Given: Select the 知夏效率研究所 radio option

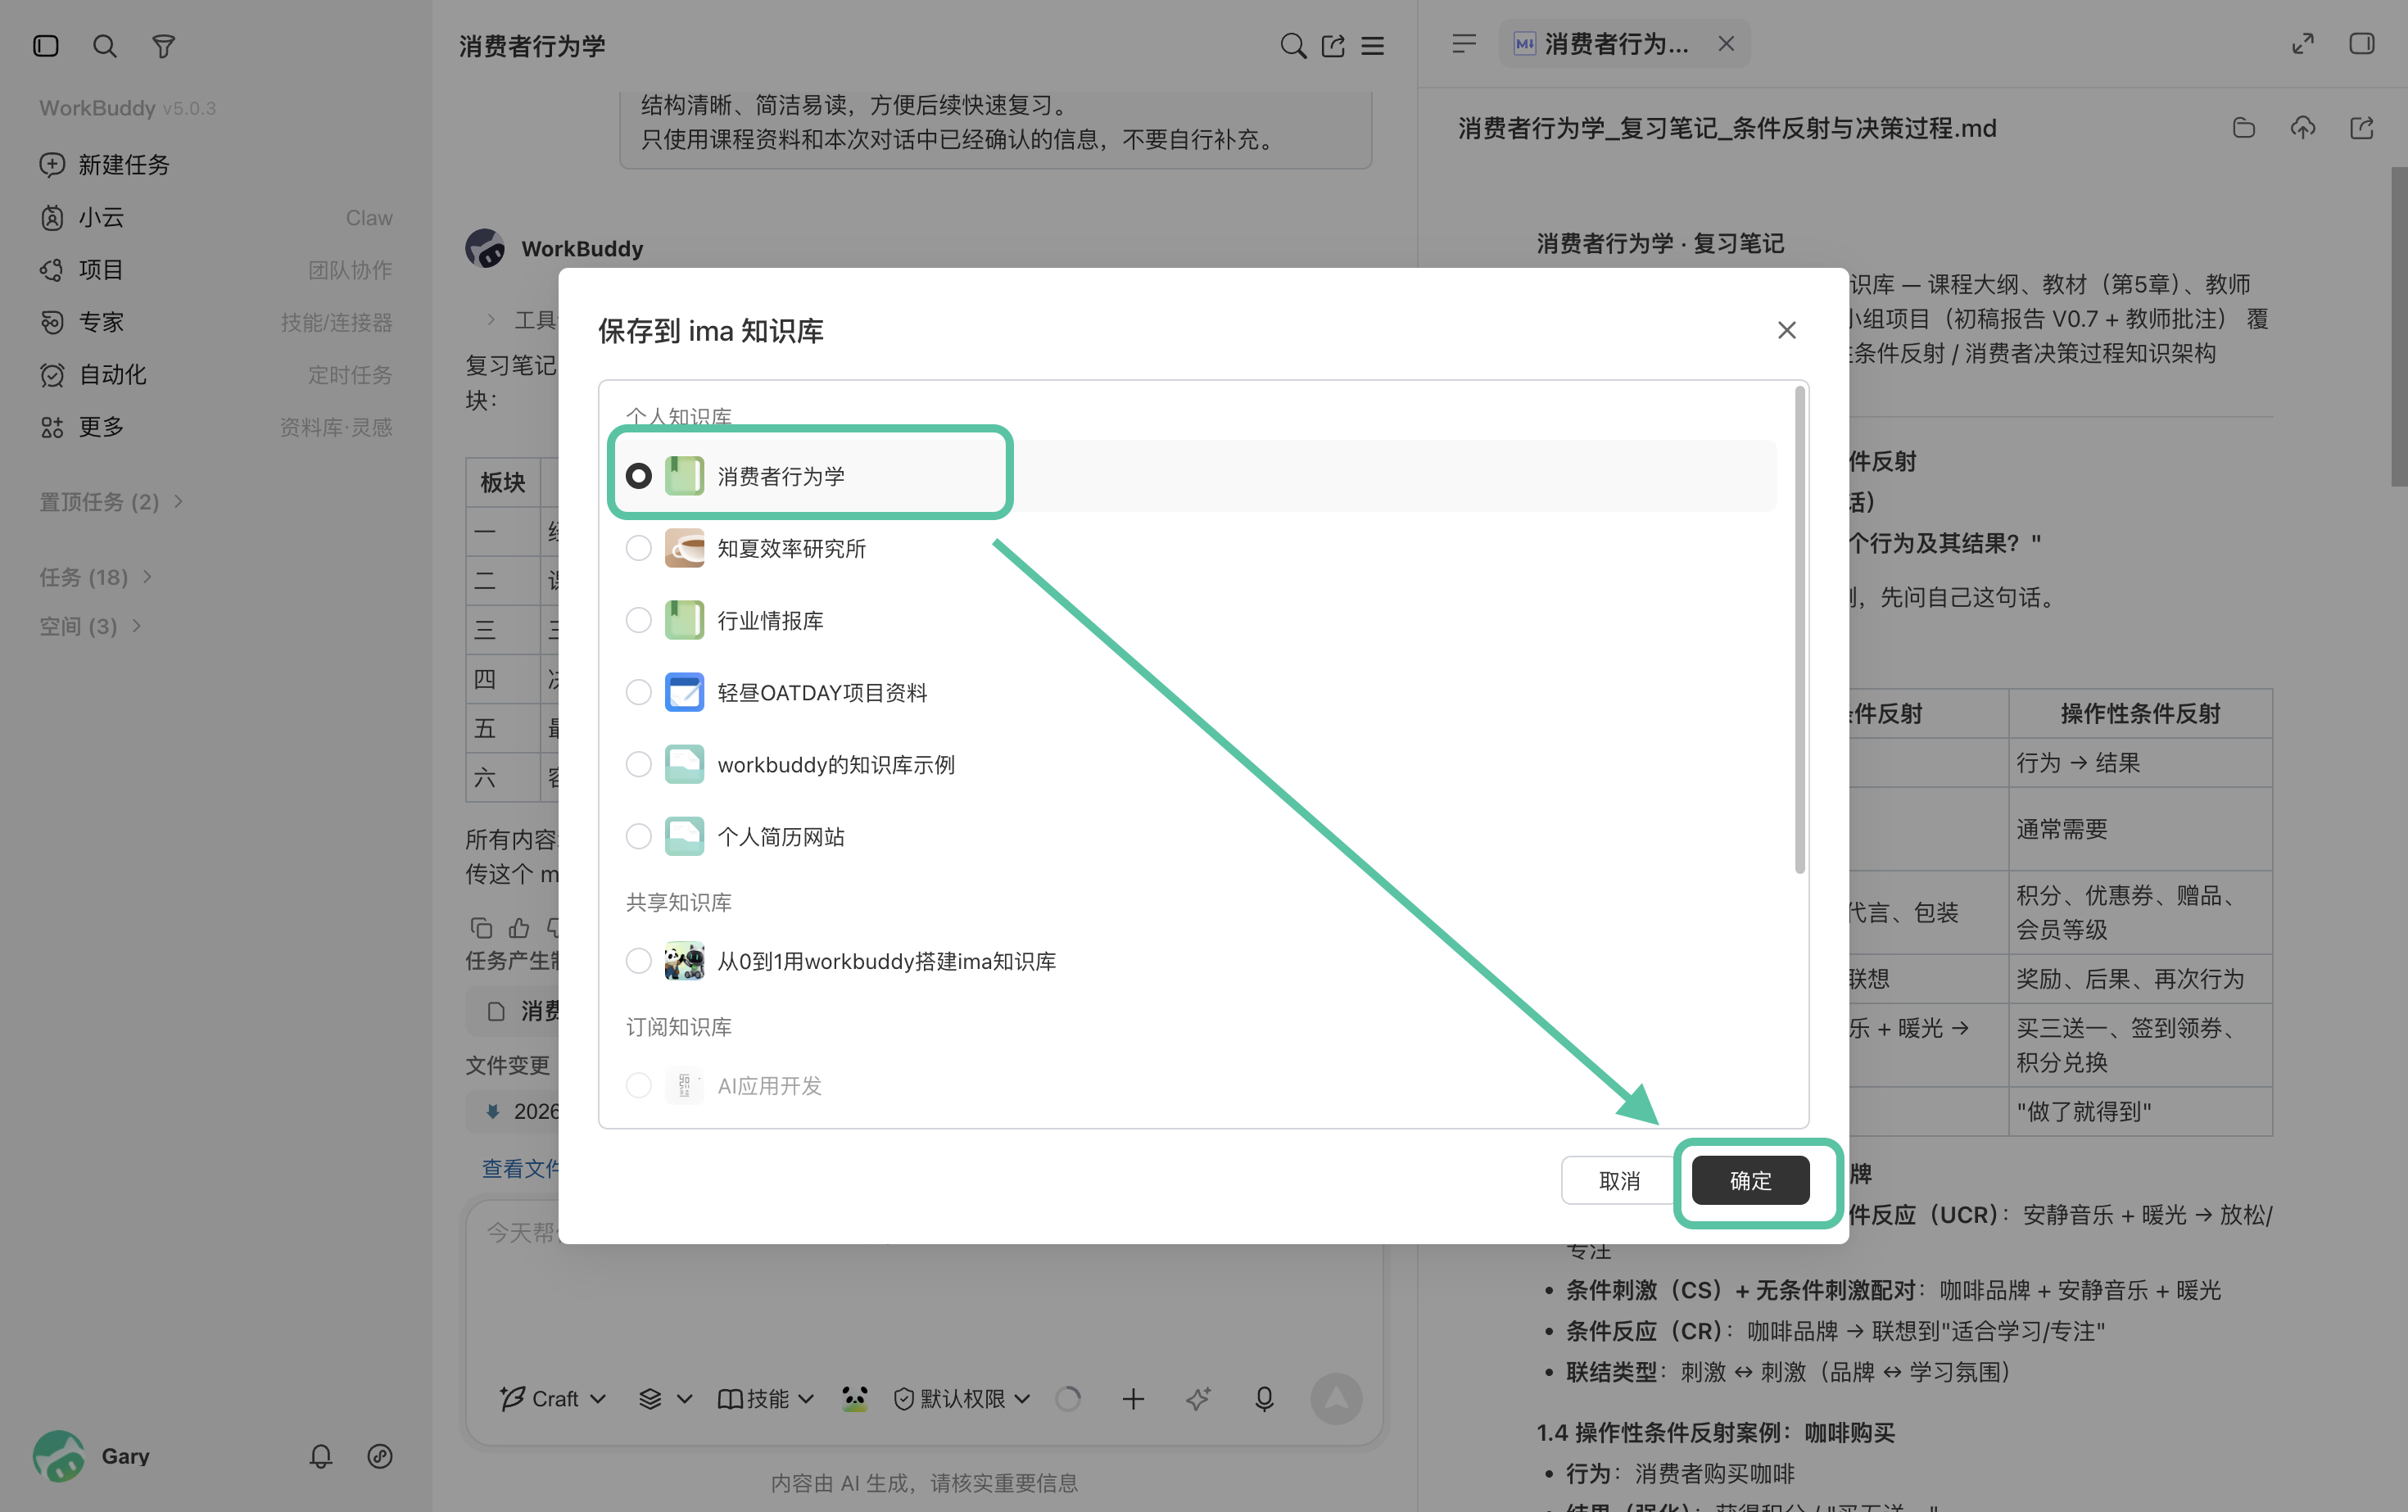Looking at the screenshot, I should pos(638,548).
